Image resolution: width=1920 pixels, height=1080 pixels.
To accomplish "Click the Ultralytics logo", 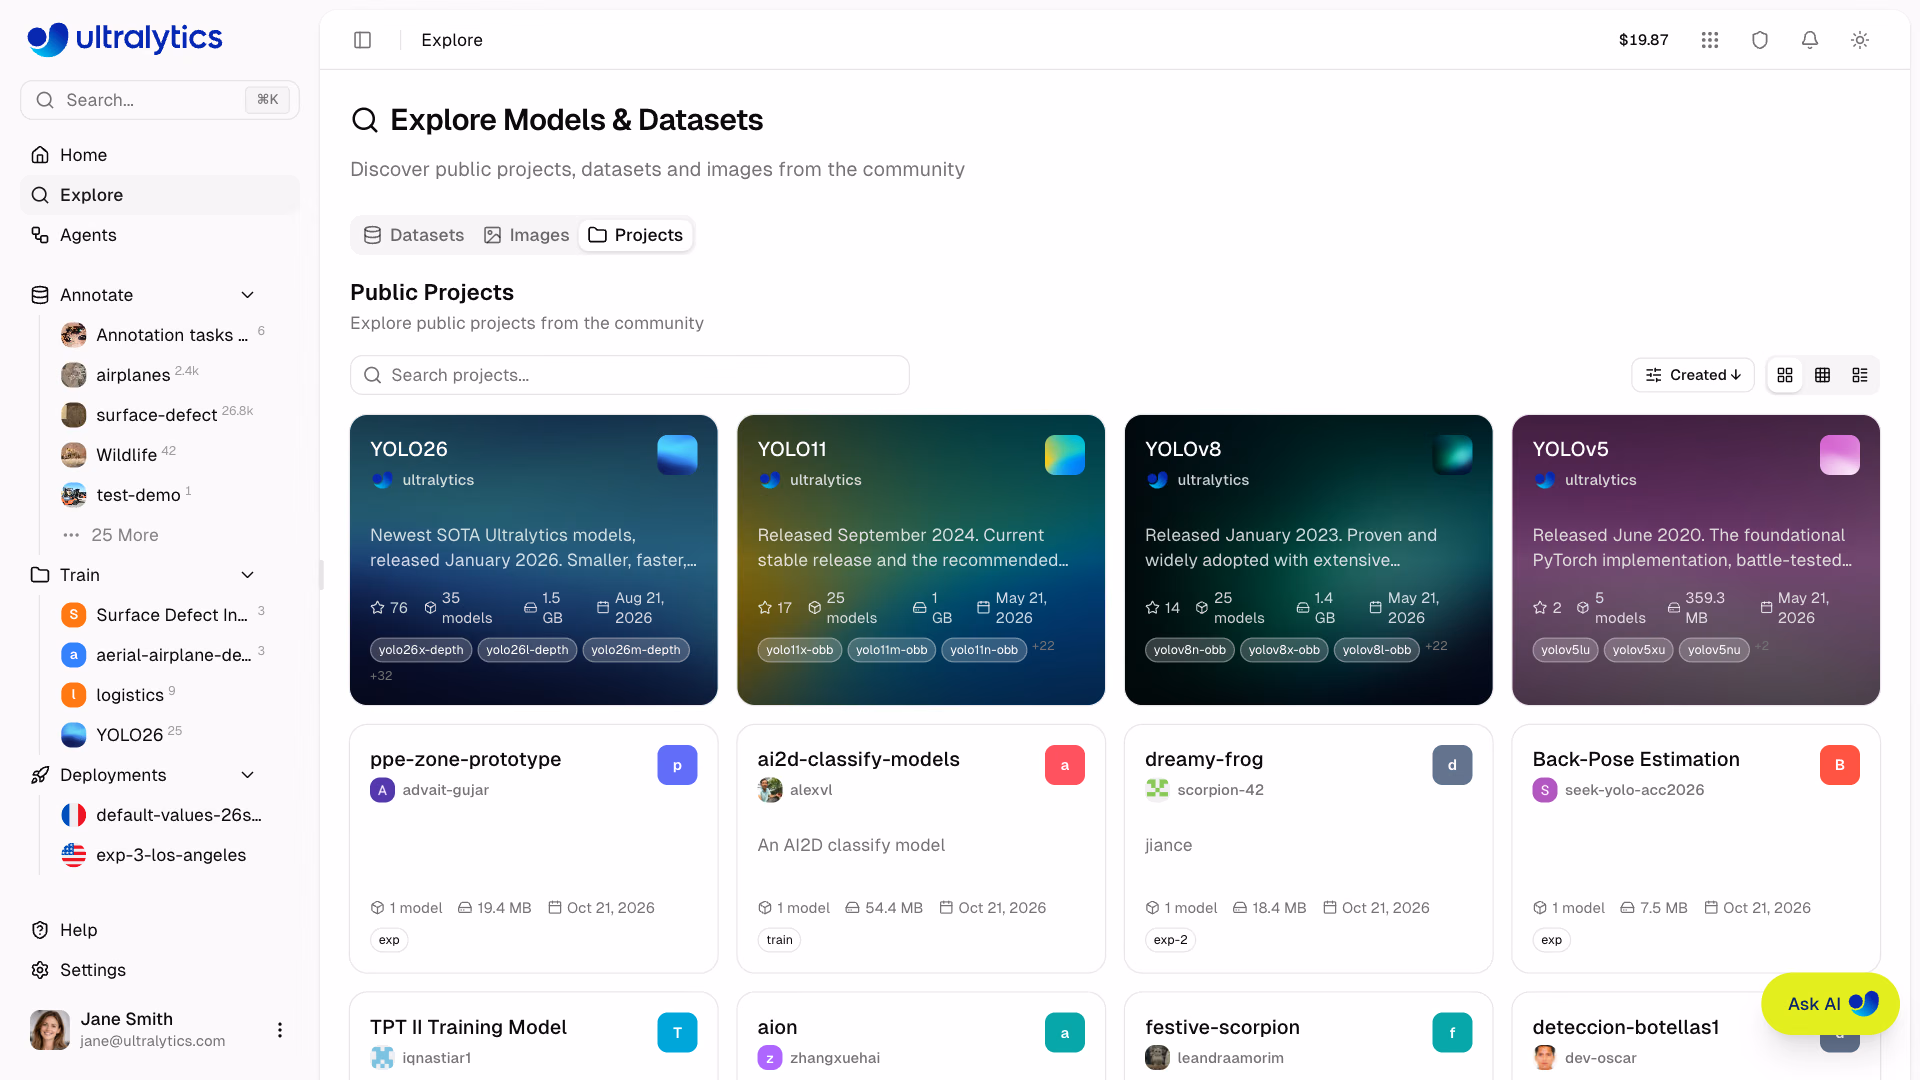I will [x=125, y=39].
